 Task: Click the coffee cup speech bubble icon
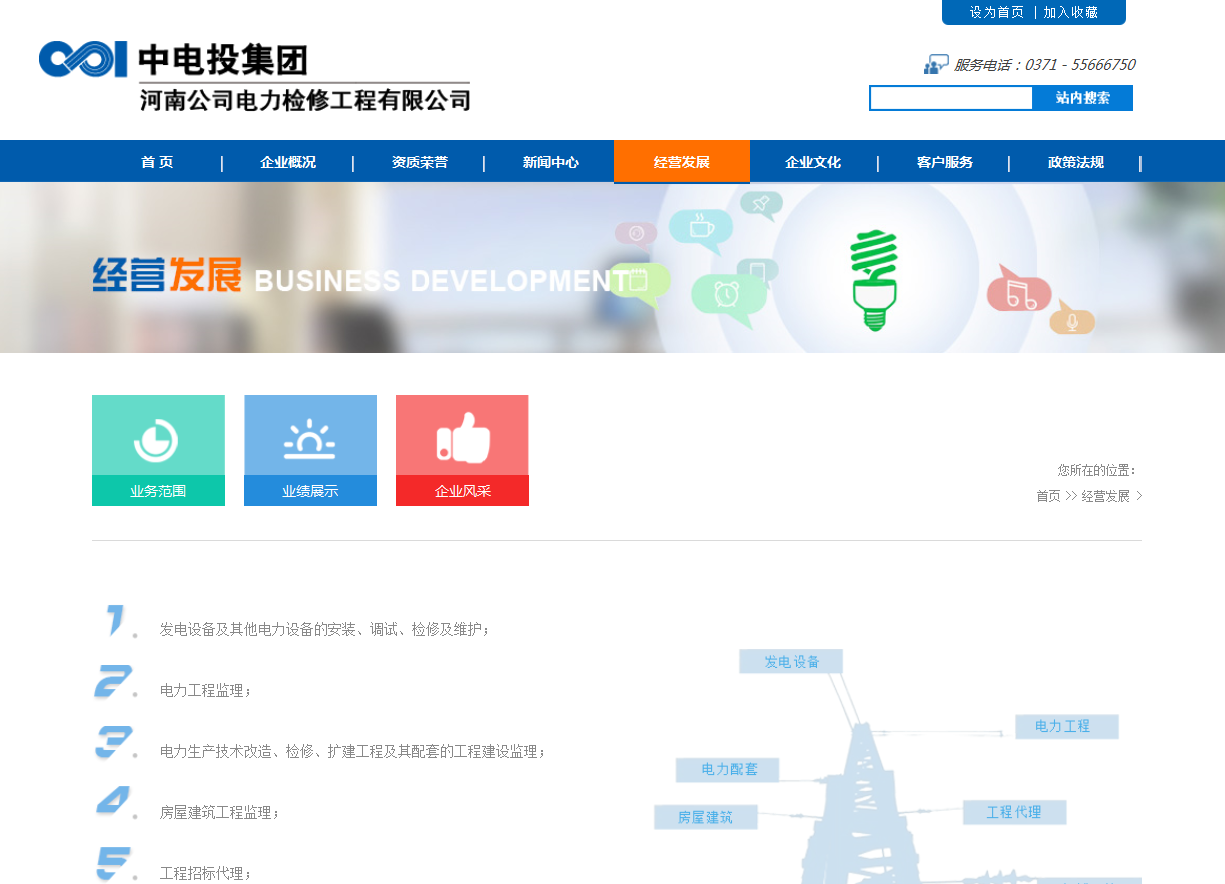pos(700,227)
